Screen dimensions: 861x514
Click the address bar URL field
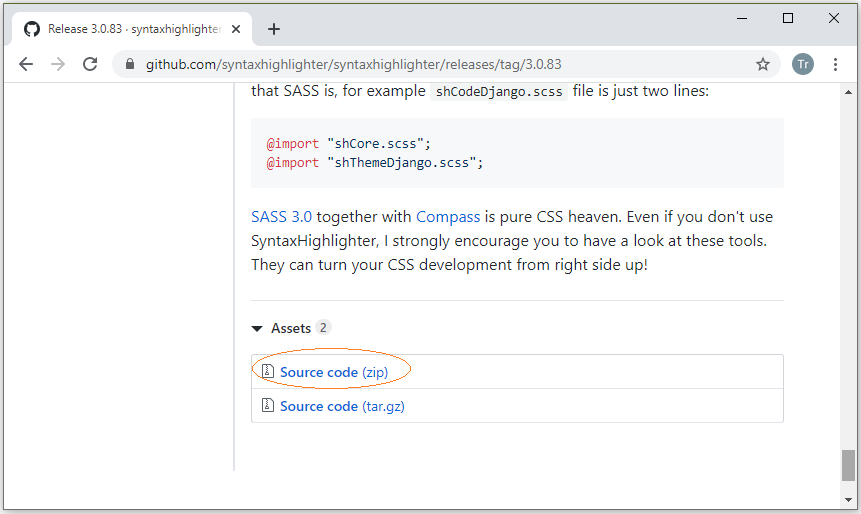click(440, 64)
